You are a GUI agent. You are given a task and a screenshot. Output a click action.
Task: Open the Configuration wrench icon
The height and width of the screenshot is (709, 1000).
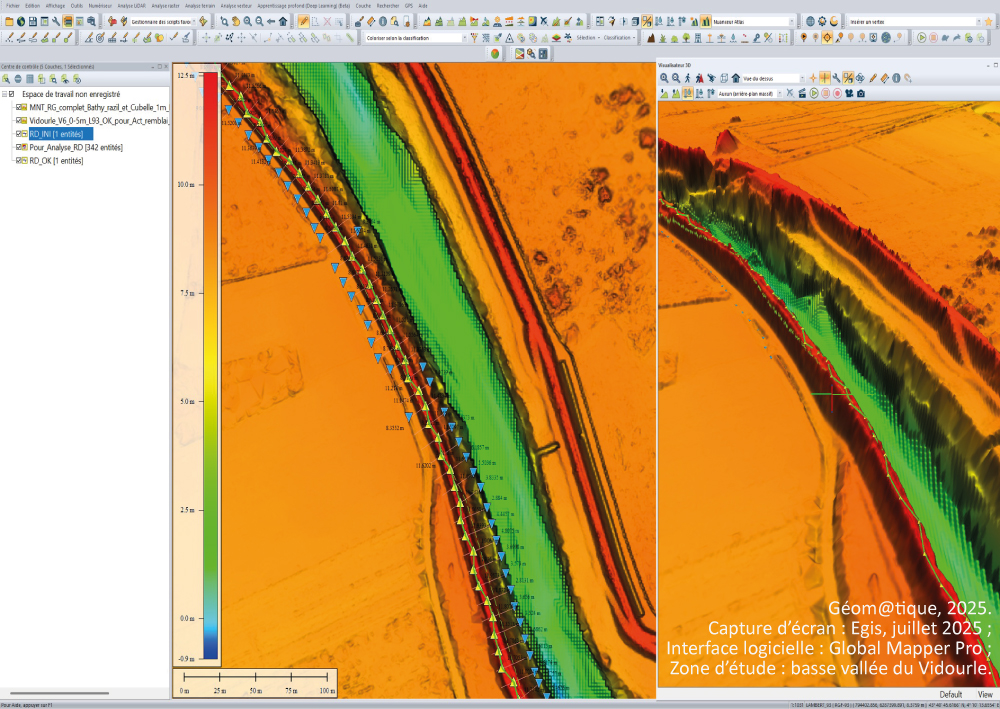(x=55, y=21)
